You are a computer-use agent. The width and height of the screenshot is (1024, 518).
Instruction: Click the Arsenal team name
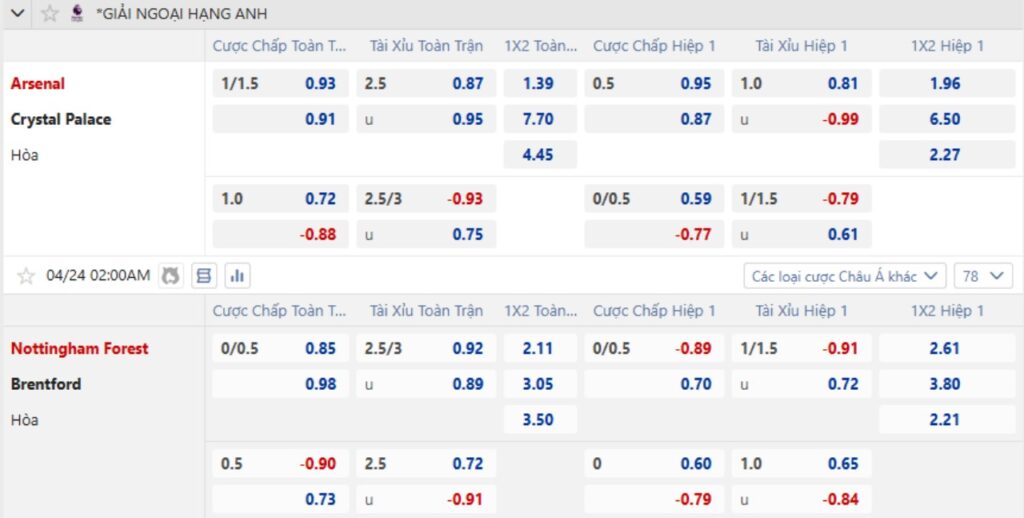click(38, 84)
